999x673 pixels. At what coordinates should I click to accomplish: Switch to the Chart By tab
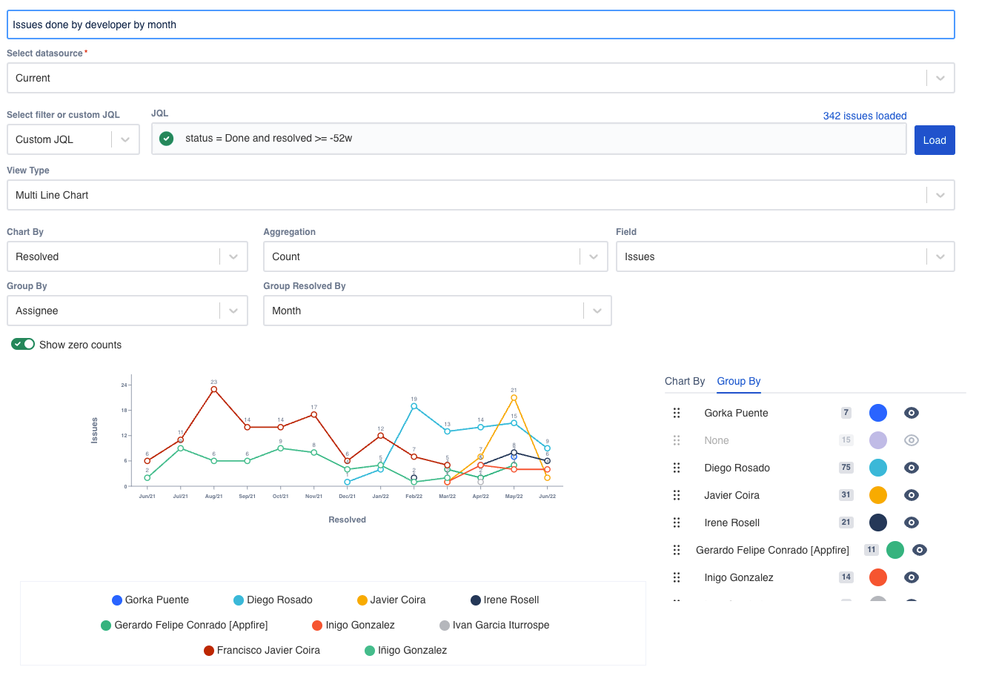click(684, 381)
